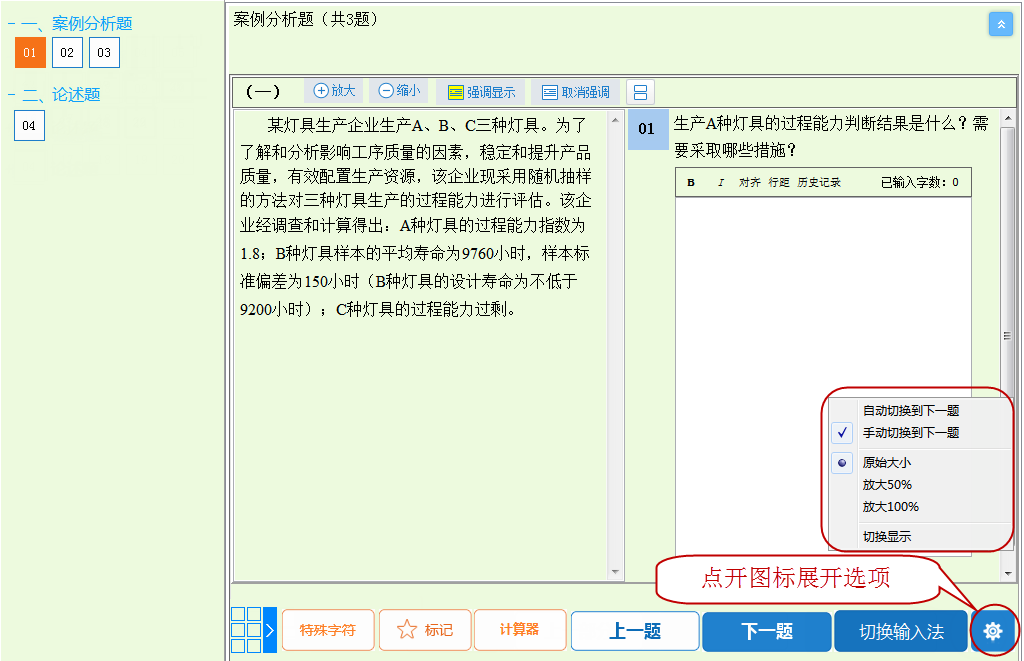The image size is (1024, 661).
Task: Open the 计算器 calculator
Action: (520, 631)
